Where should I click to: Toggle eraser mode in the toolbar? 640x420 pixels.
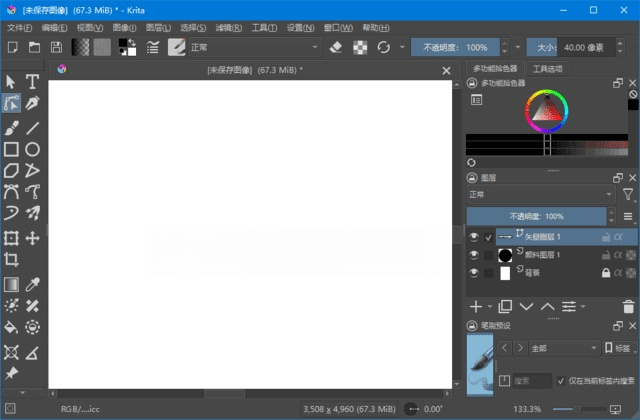tap(336, 47)
